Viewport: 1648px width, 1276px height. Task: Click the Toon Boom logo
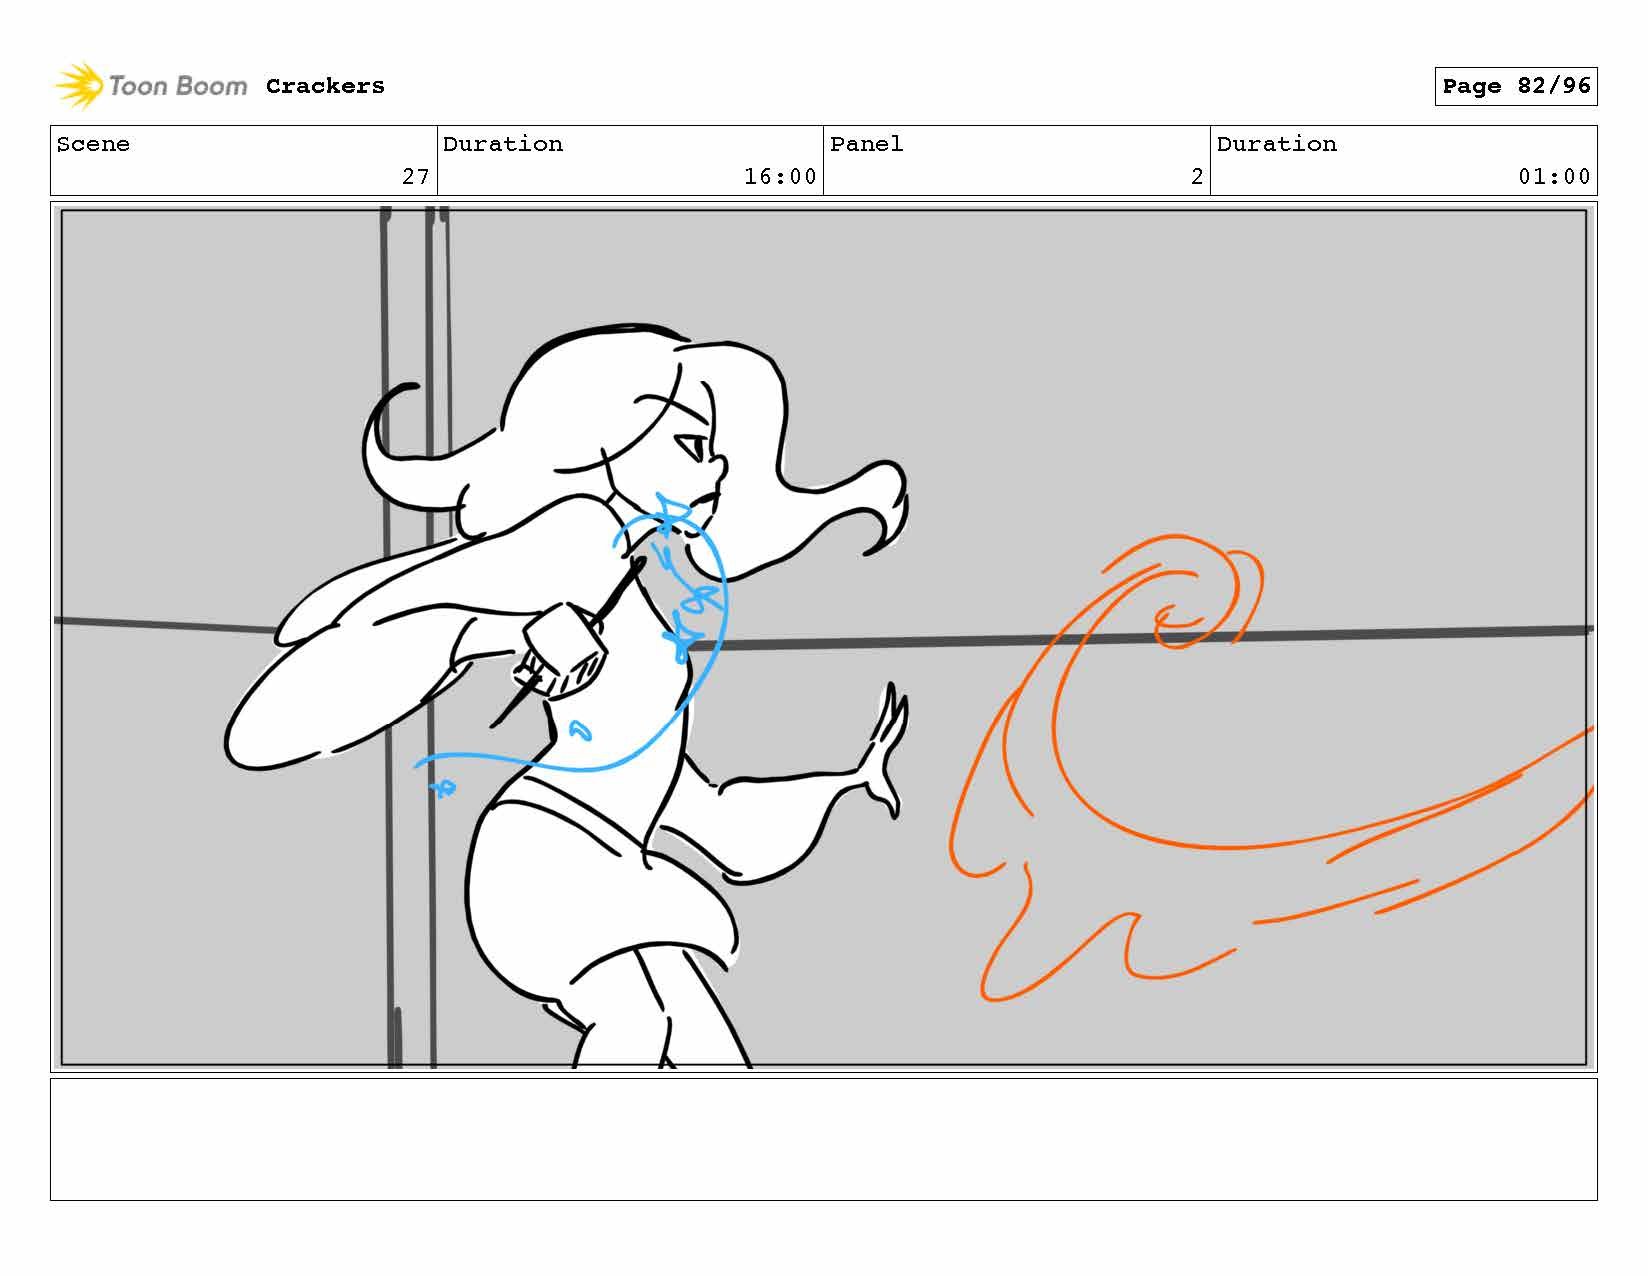150,86
